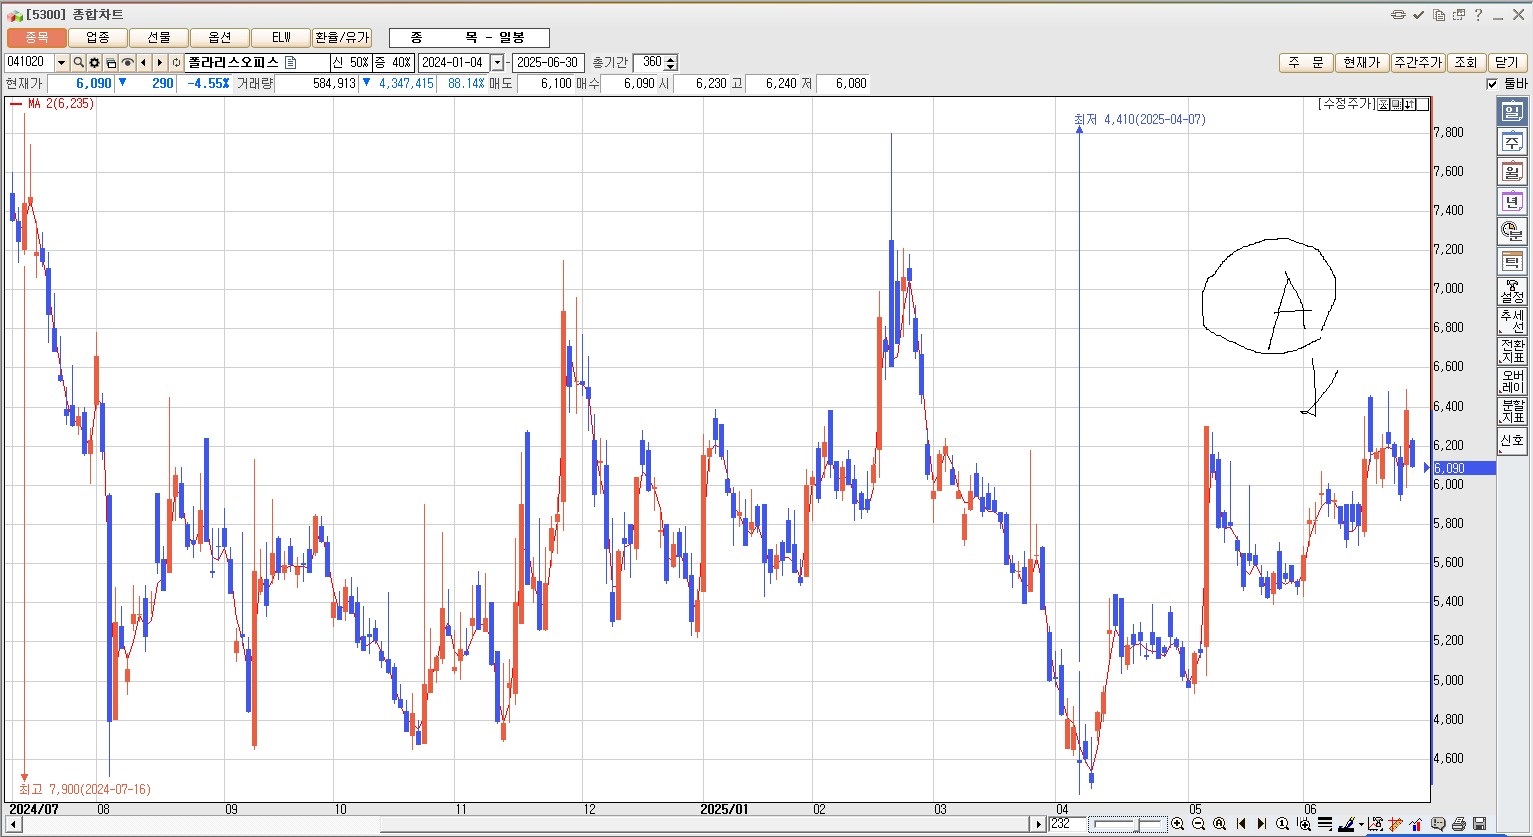
Task: Switch to the 업종 tab
Action: coord(97,37)
